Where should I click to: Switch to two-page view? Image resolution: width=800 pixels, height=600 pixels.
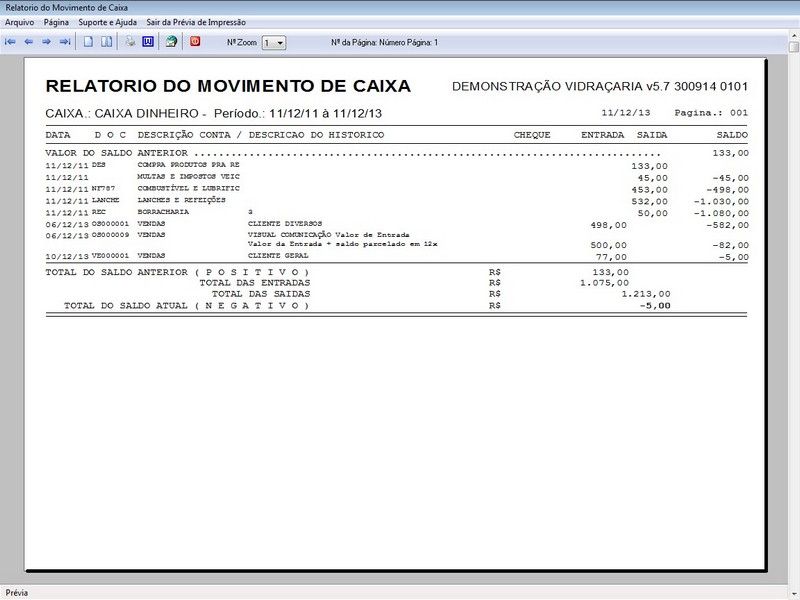[108, 40]
